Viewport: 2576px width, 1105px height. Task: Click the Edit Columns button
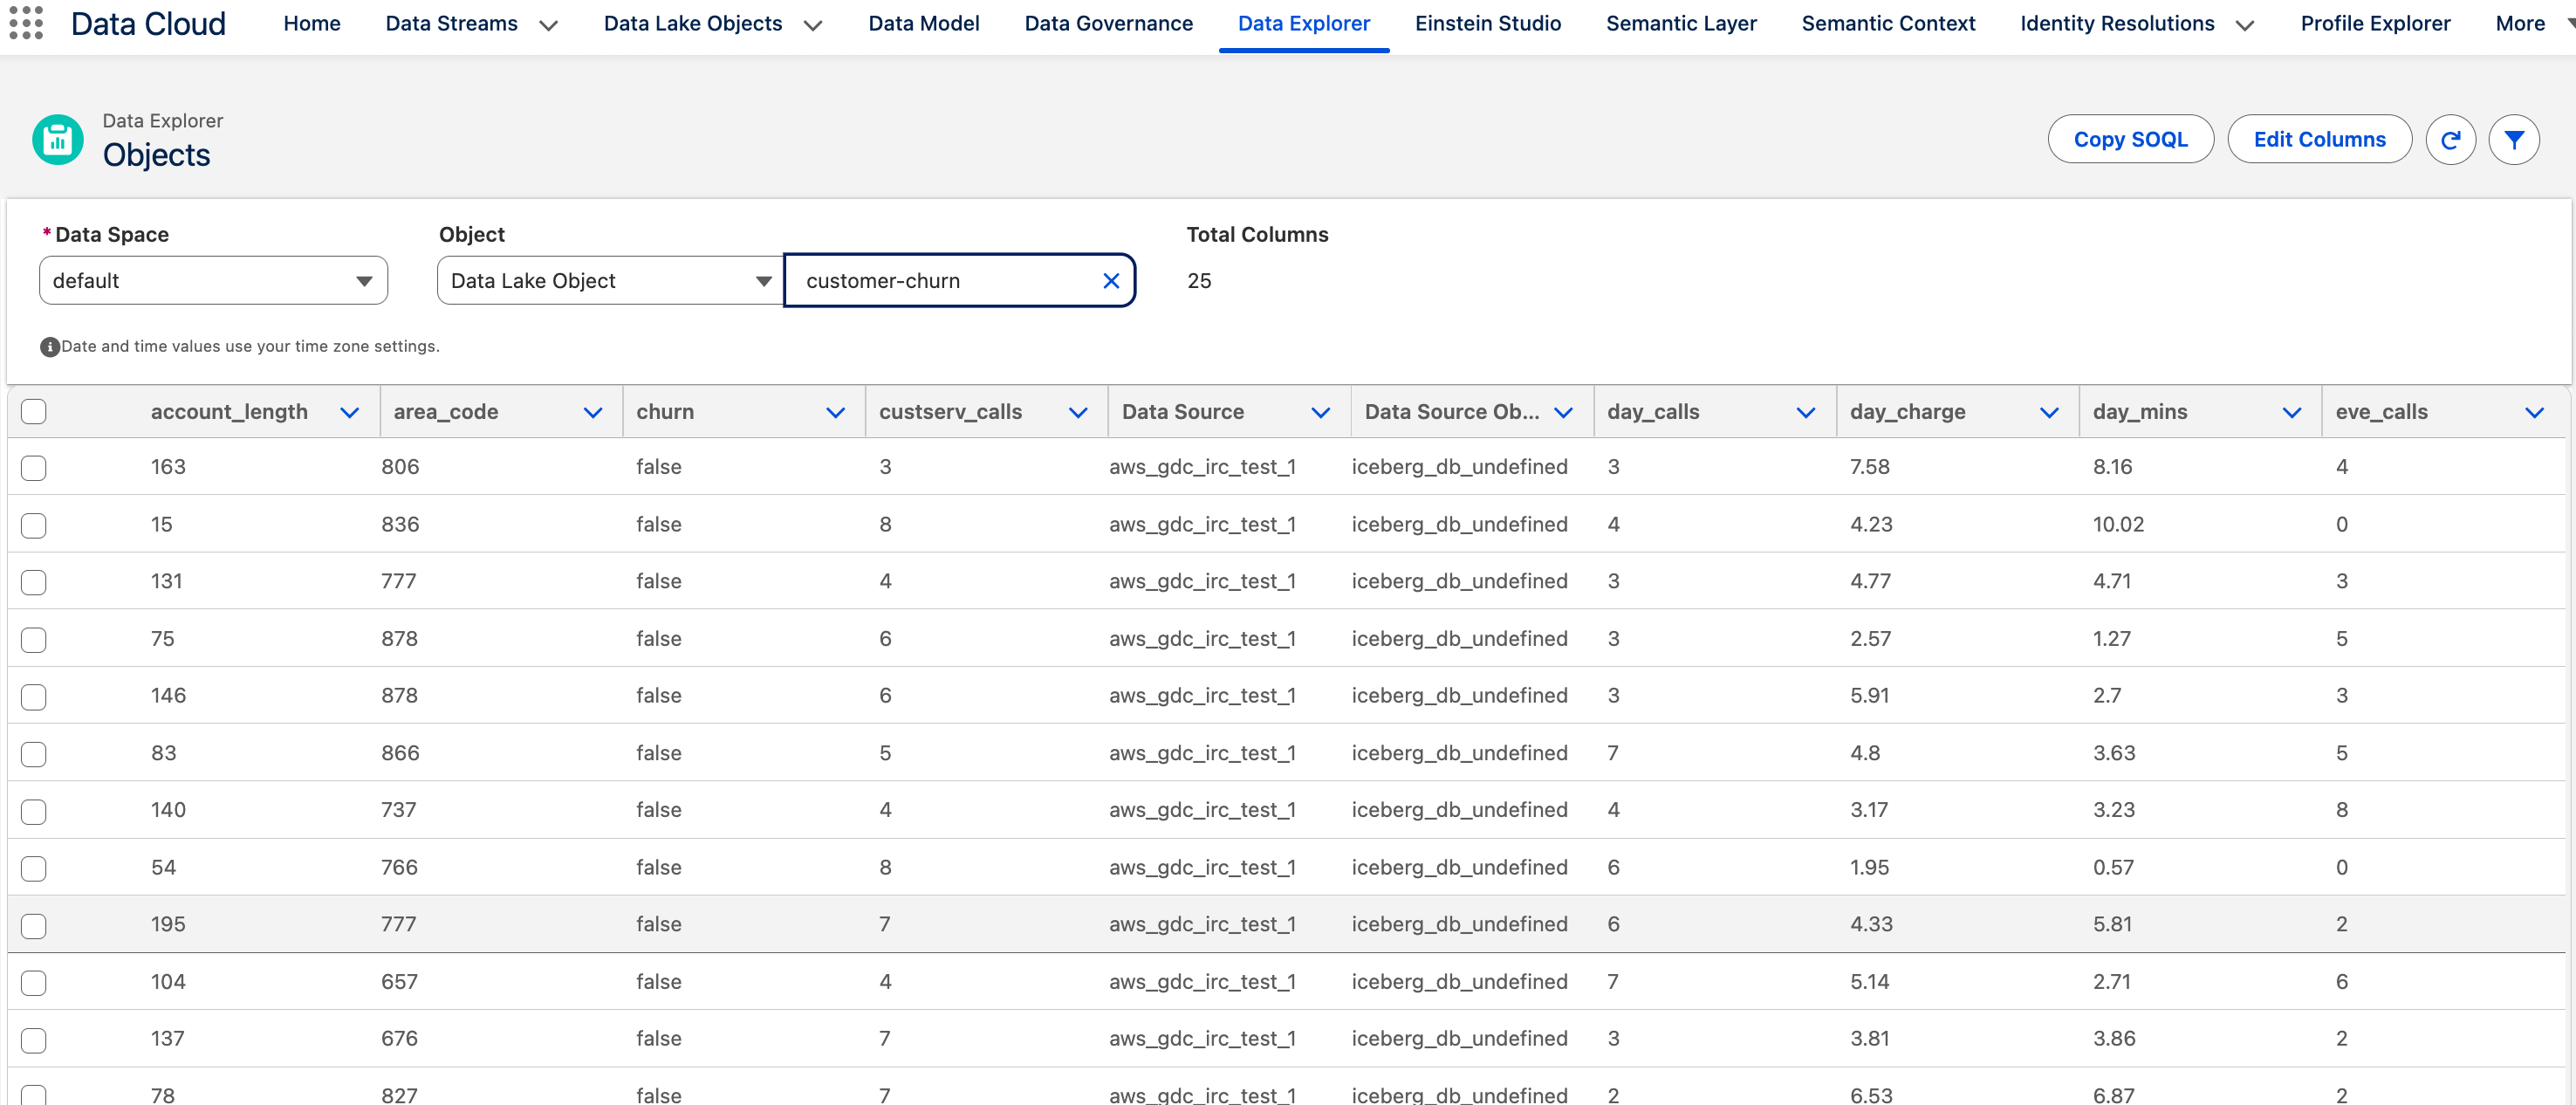click(2319, 140)
